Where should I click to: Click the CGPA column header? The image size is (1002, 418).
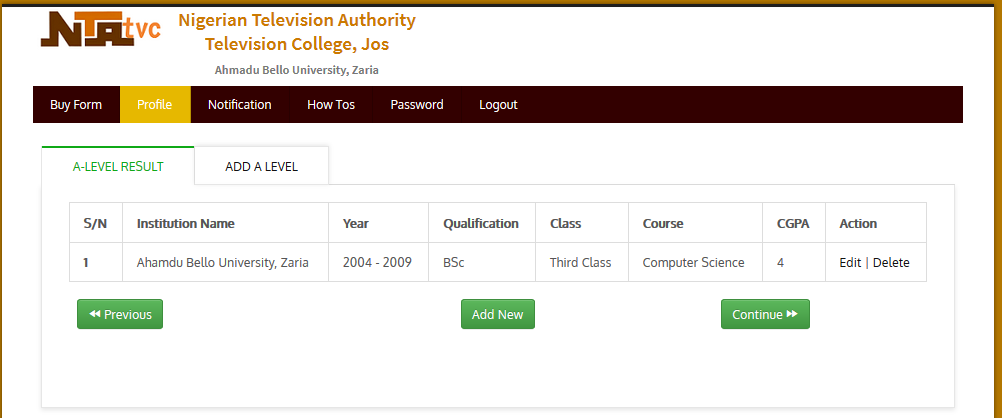coord(793,224)
